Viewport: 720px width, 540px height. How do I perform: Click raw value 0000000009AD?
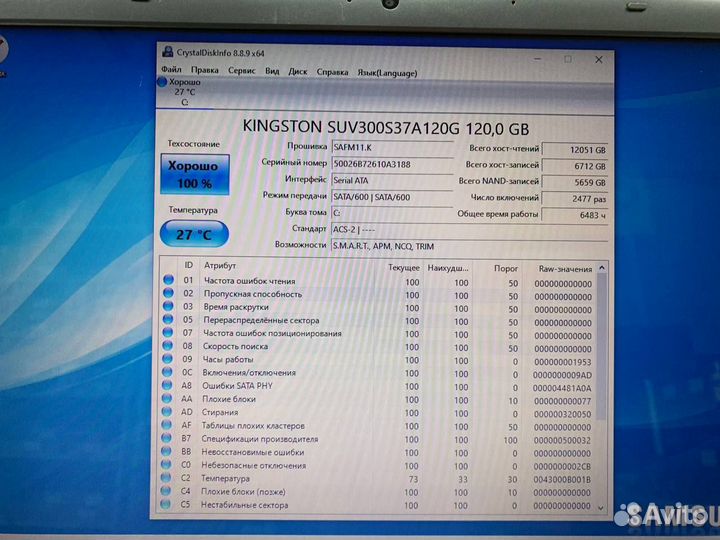(563, 375)
